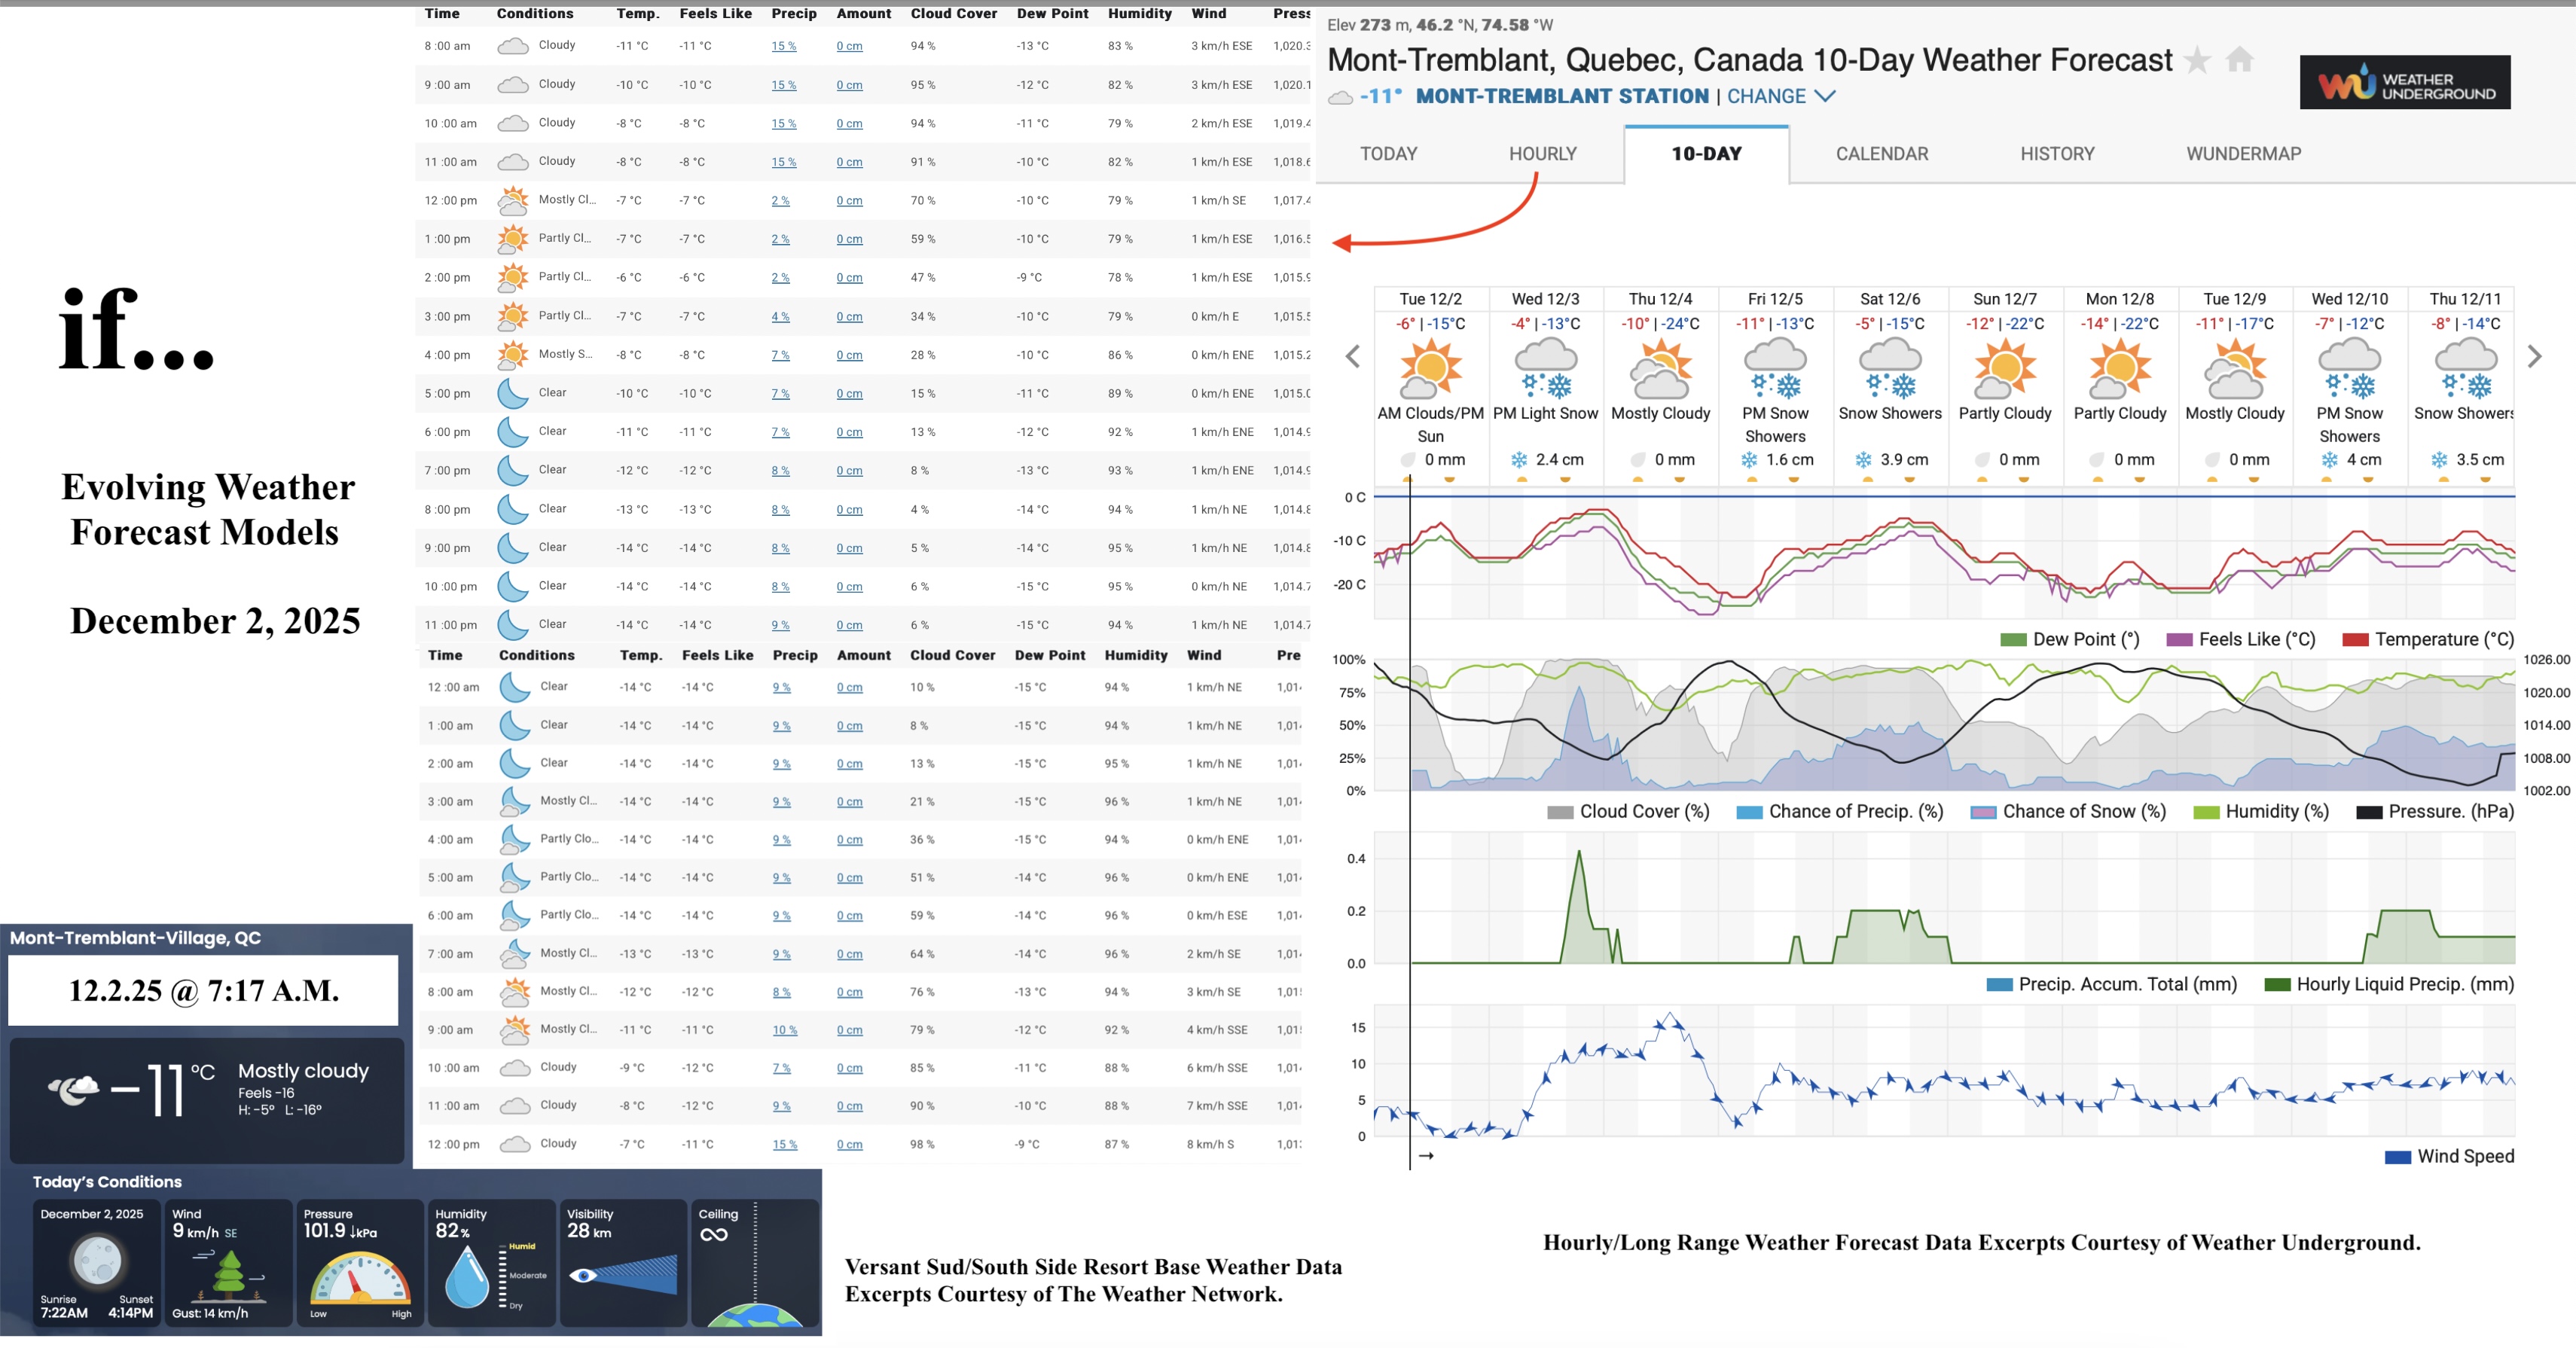Click the star icon to favorite this forecast
2576x1348 pixels.
pos(2197,60)
